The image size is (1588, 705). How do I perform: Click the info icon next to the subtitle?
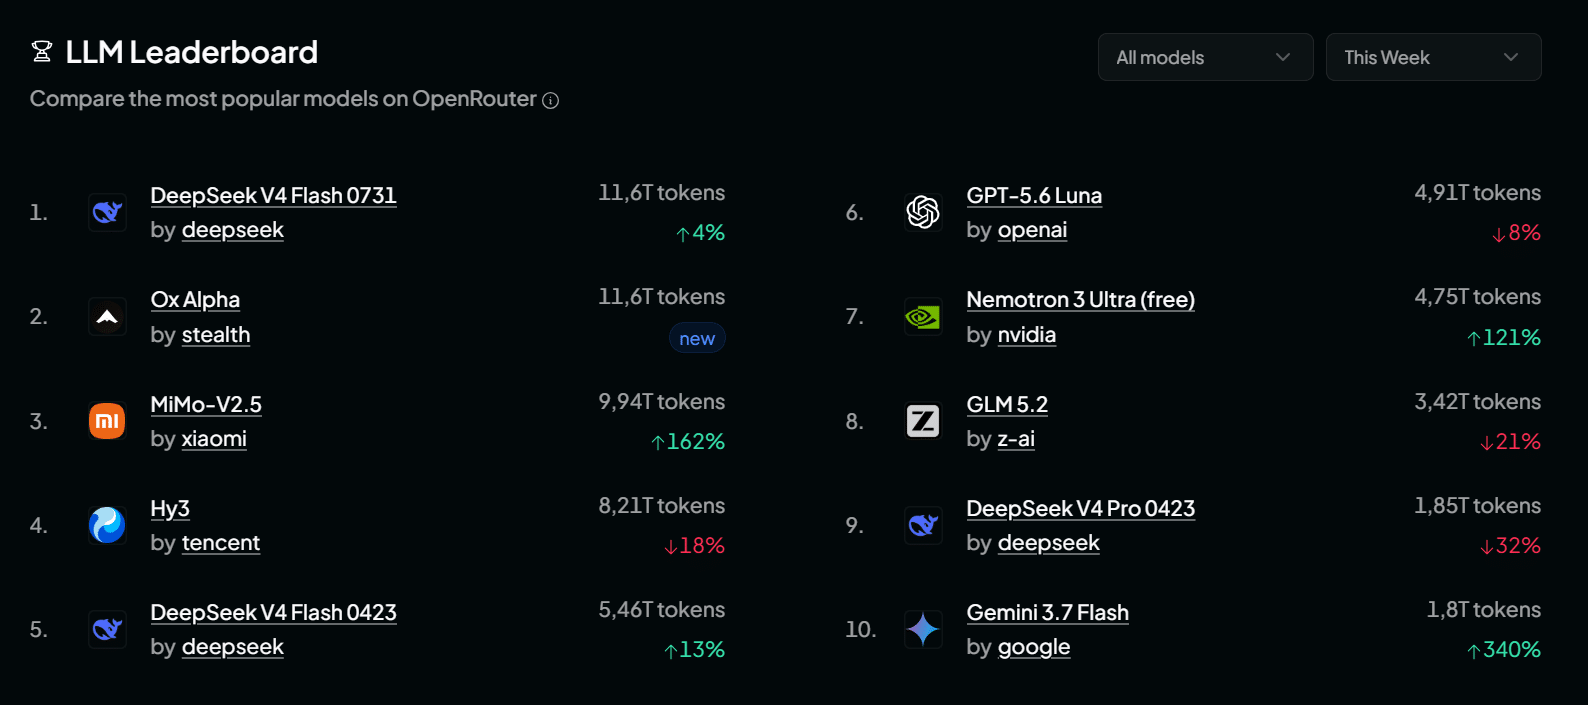550,100
